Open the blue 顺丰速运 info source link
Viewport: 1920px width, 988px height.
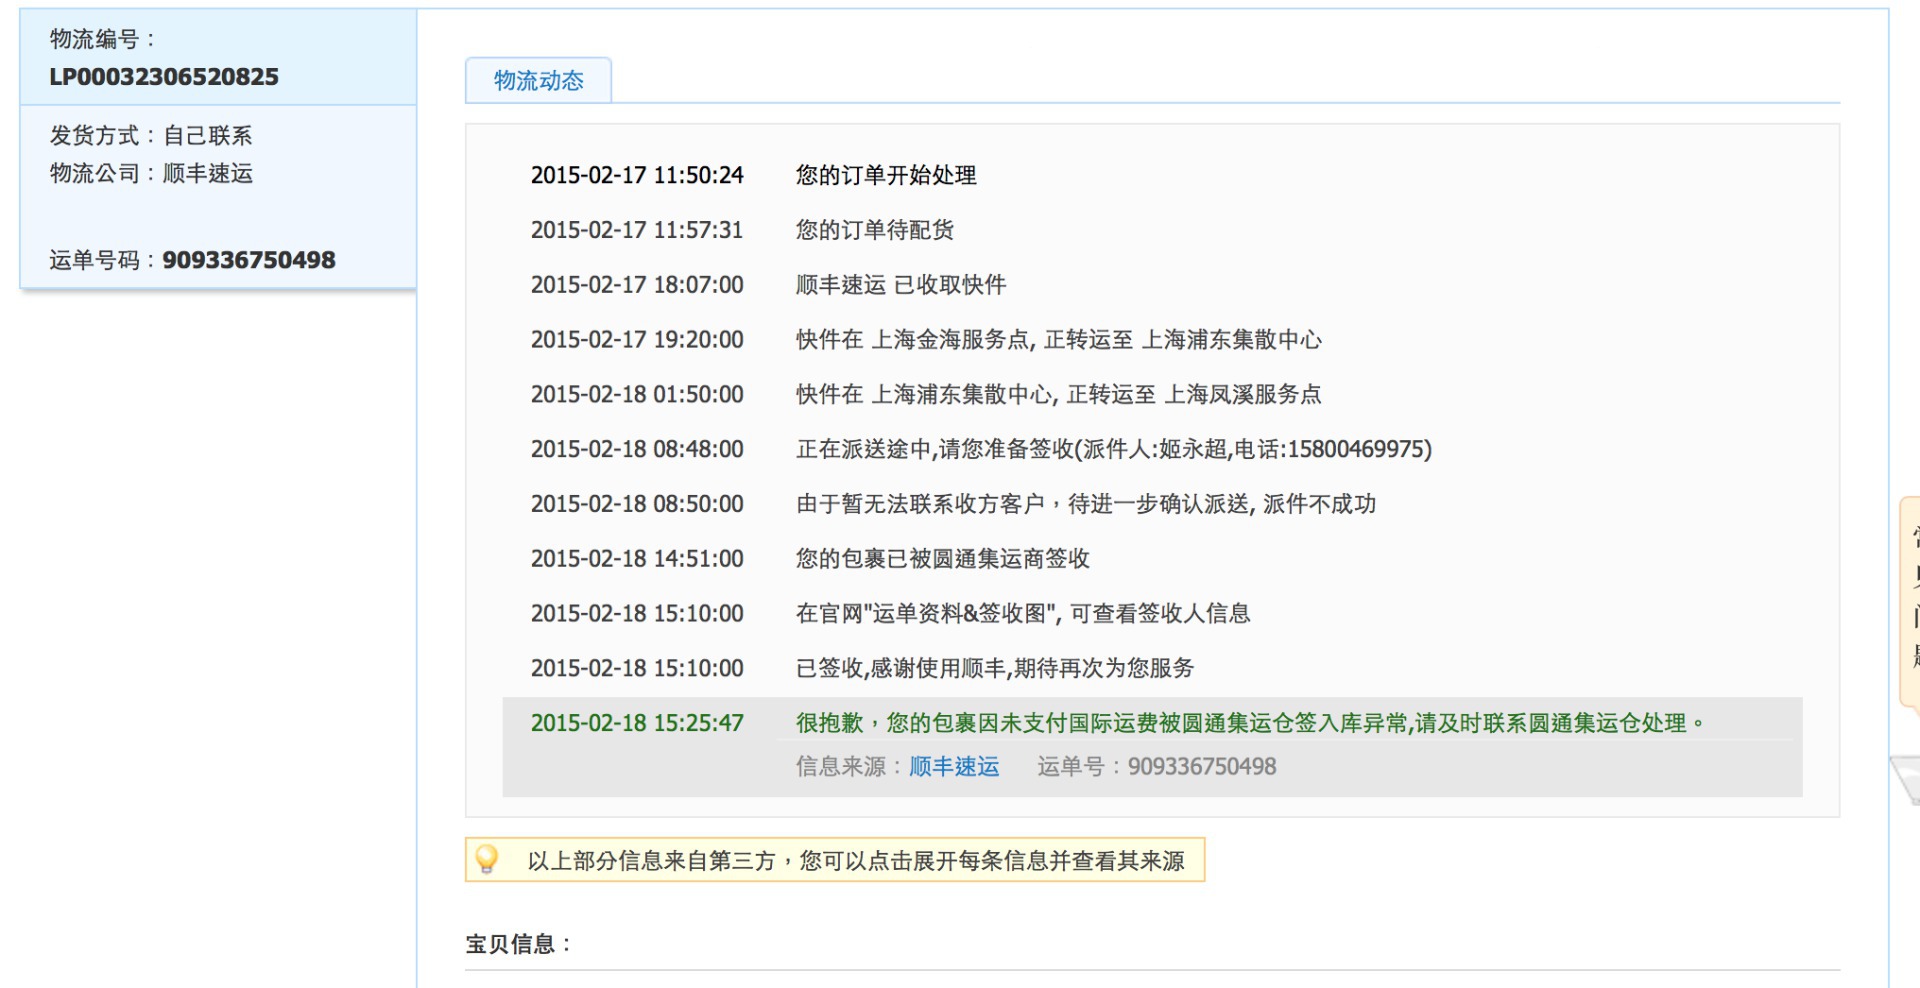pos(953,767)
